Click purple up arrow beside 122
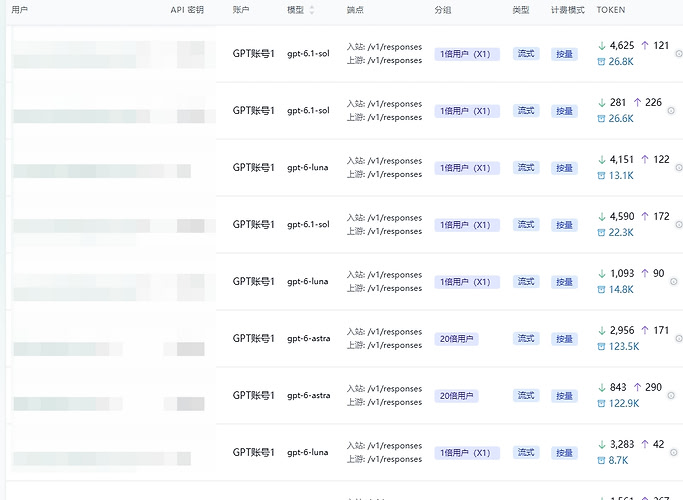 645,159
